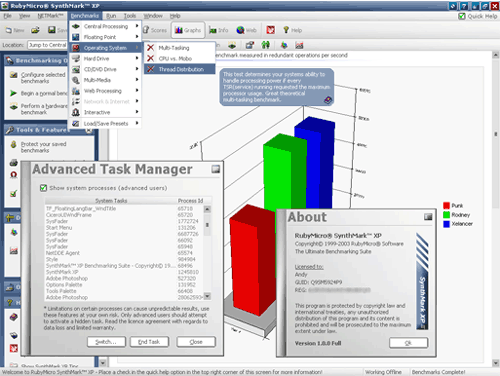
Task: Select Thread Distribution benchmark item
Action: click(x=180, y=69)
